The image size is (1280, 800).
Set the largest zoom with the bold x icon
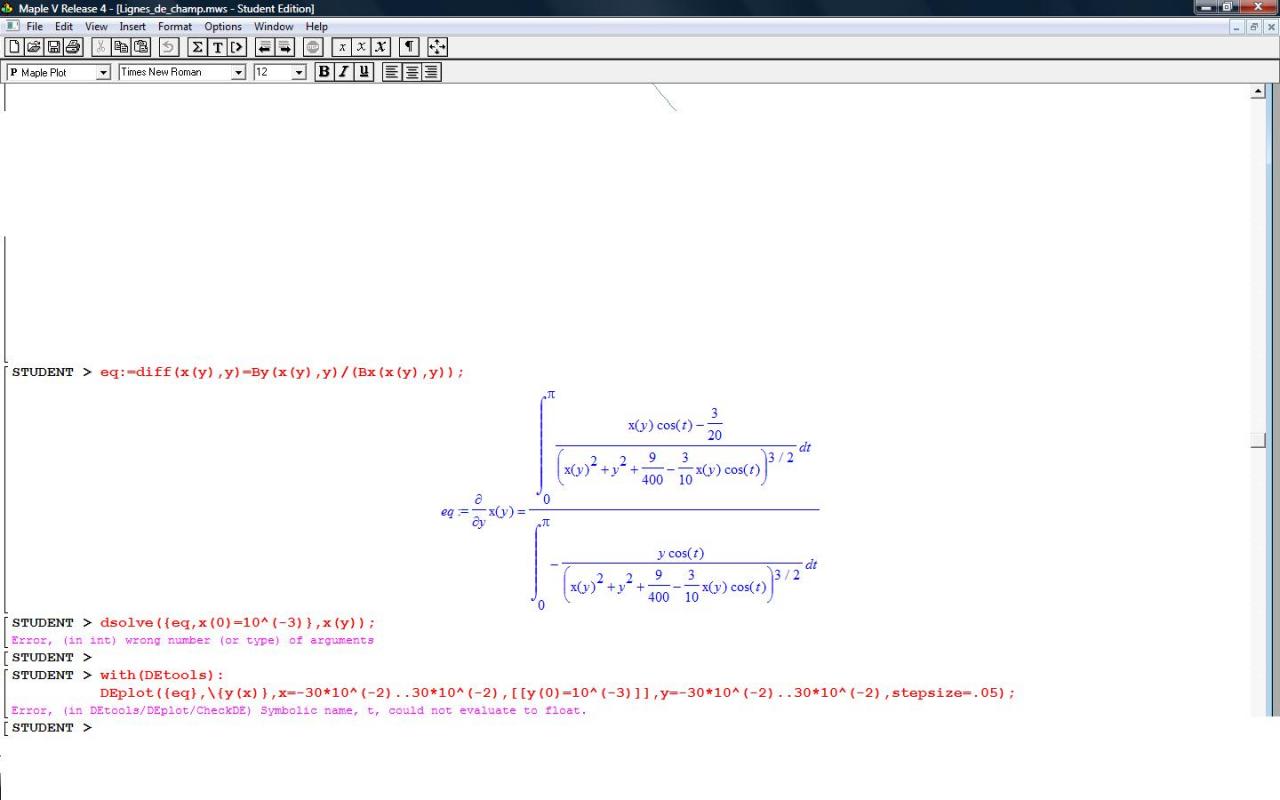pyautogui.click(x=381, y=47)
